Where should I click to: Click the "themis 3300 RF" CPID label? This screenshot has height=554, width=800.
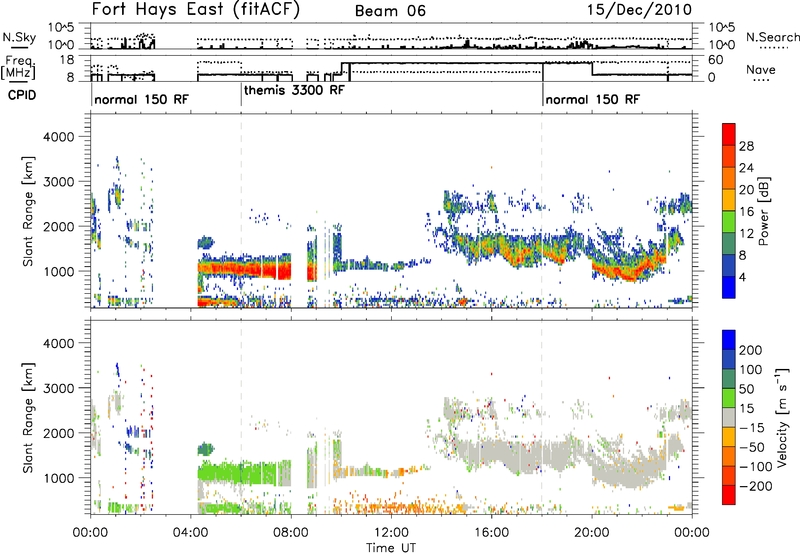click(x=294, y=91)
